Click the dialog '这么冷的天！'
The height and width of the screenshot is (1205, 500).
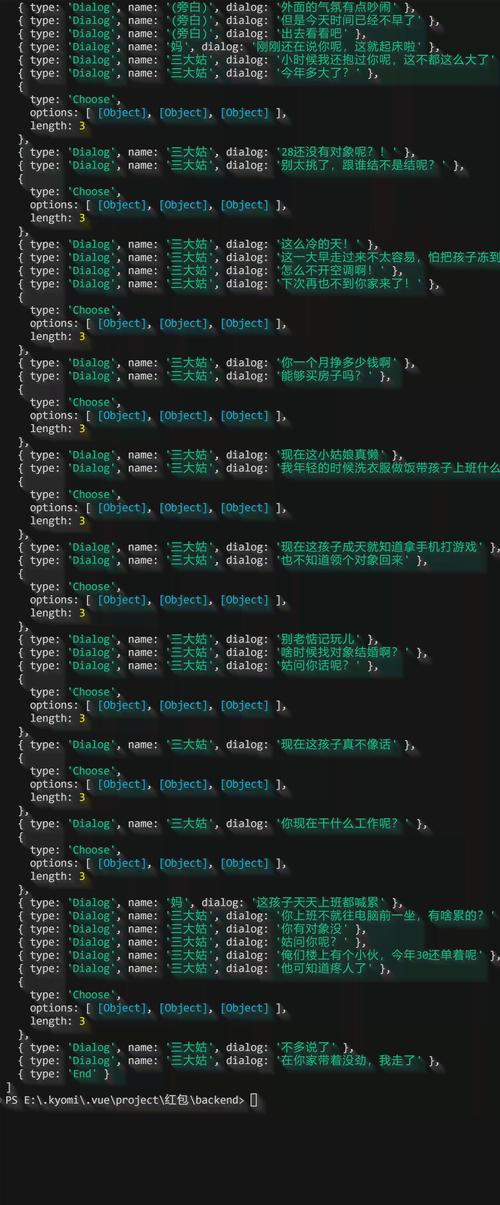pos(319,244)
